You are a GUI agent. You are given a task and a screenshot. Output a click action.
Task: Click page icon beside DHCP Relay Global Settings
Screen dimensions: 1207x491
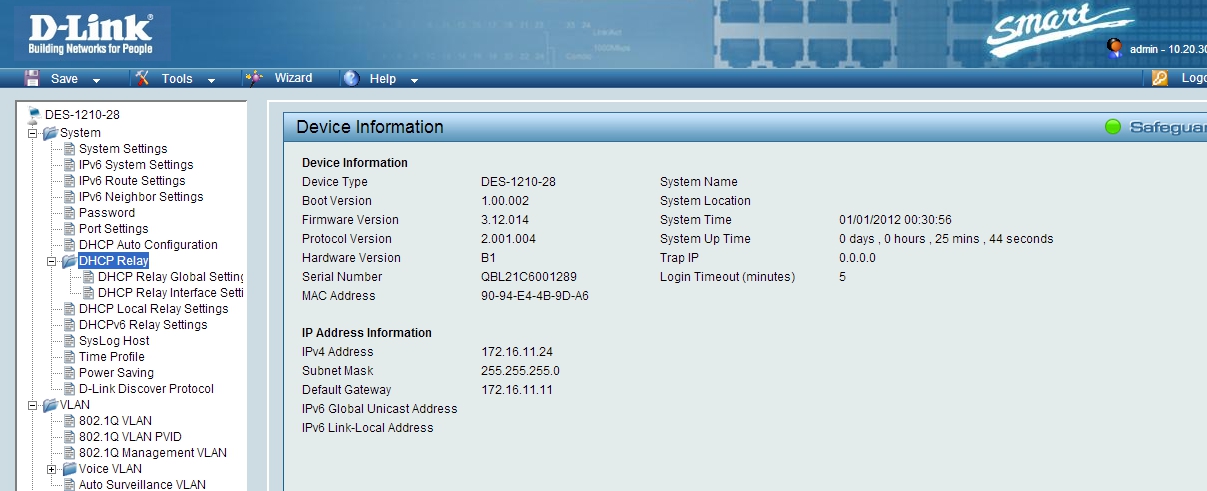pyautogui.click(x=89, y=276)
